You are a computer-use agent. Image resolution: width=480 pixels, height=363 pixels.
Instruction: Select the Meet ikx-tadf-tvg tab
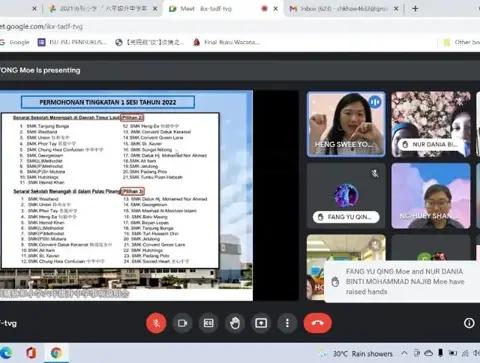206,9
